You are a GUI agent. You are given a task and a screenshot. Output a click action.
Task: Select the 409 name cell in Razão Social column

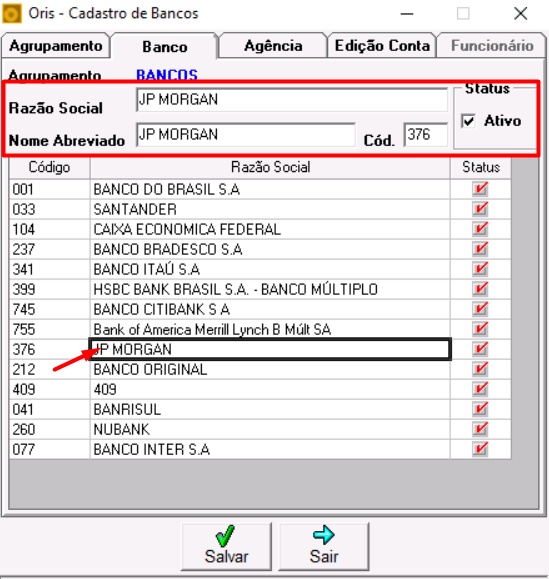[x=270, y=389]
